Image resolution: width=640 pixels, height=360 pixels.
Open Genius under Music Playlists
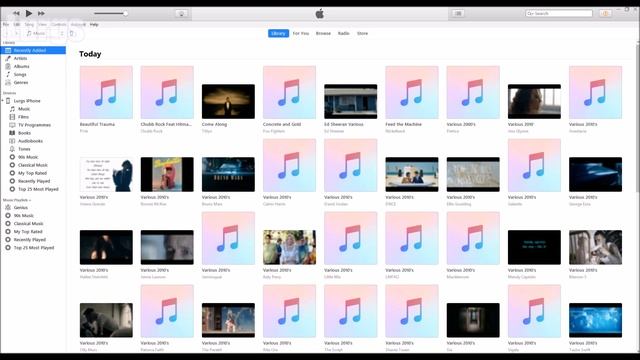coord(33,207)
